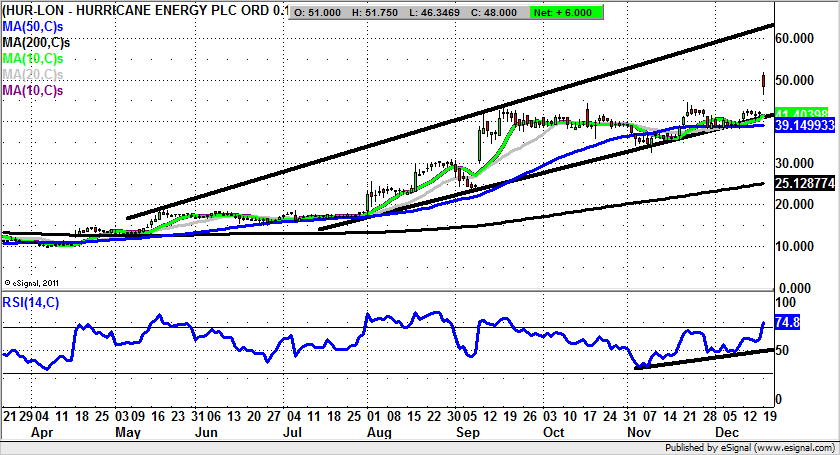This screenshot has width=840, height=455.
Task: Click the eSignal 2011 copyright text
Action: [x=31, y=282]
